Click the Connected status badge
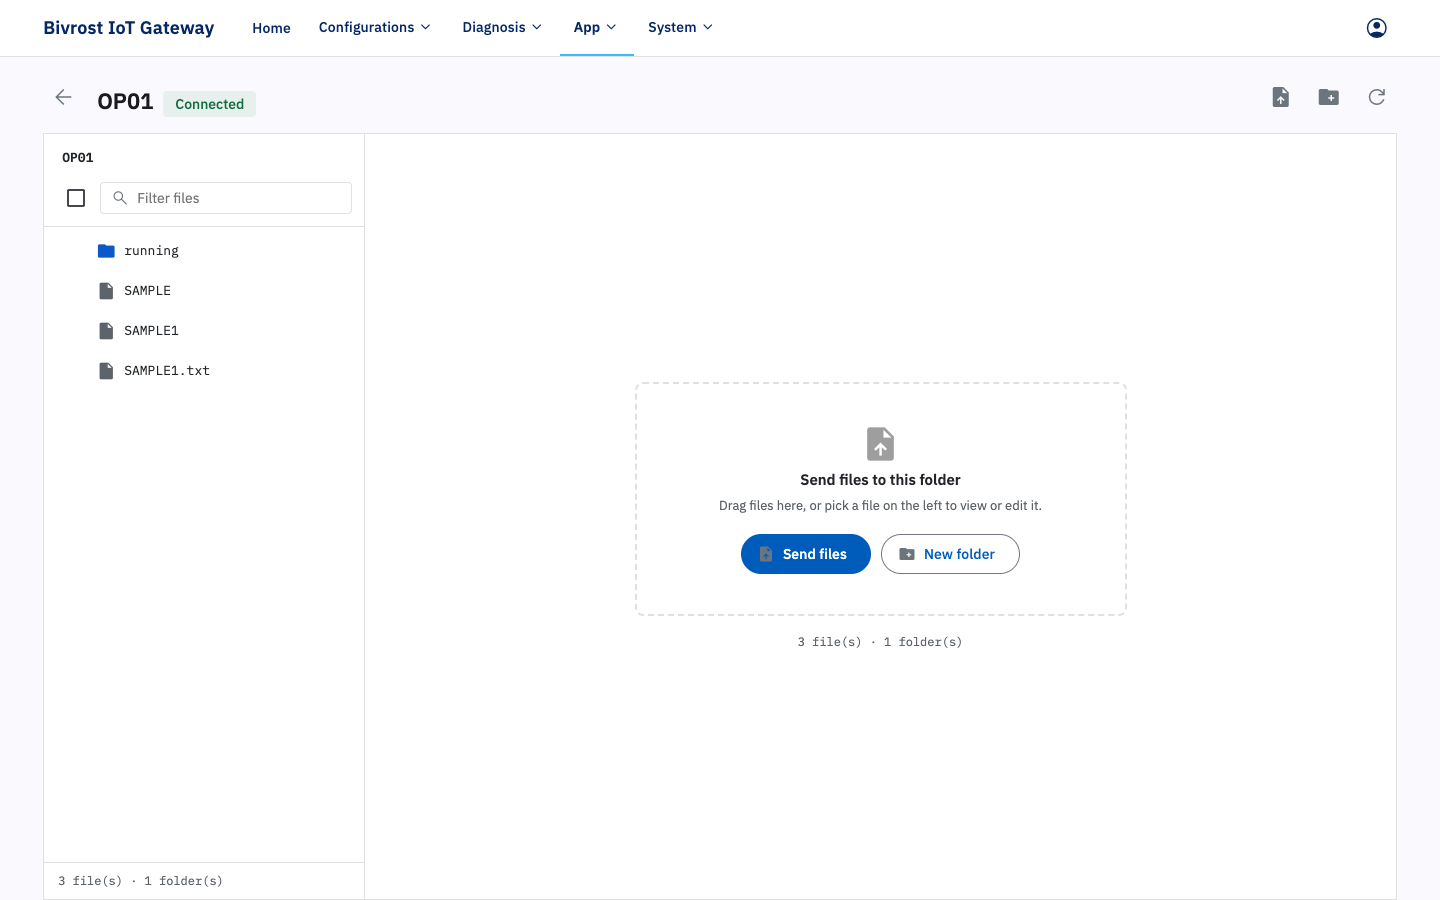The width and height of the screenshot is (1440, 900). tap(209, 104)
